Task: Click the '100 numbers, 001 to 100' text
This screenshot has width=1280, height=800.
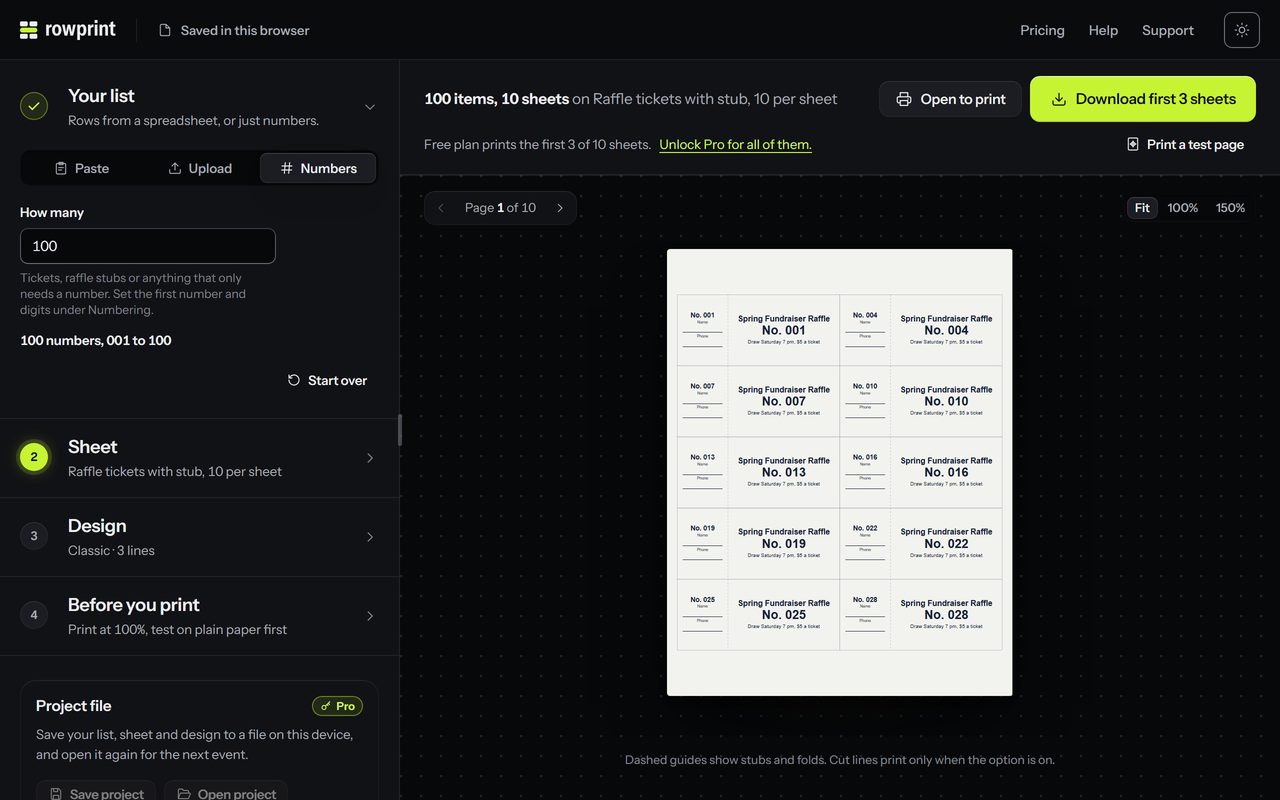Action: pos(96,340)
